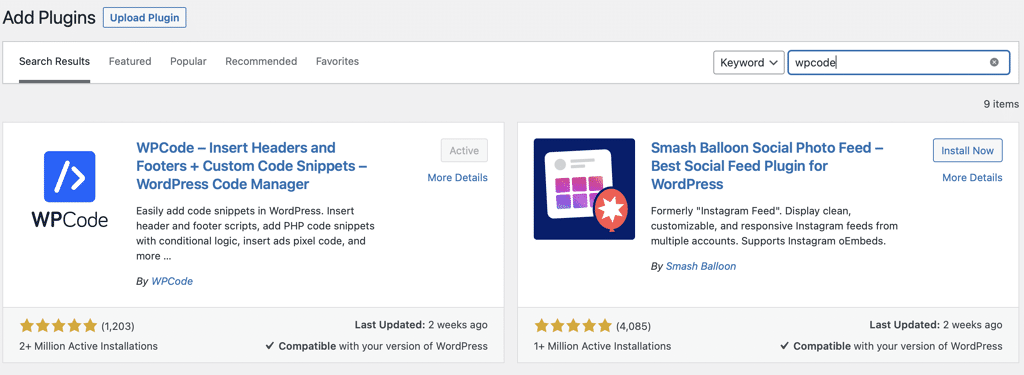
Task: Click 2+ Million Active Installations text
Action: coord(88,346)
